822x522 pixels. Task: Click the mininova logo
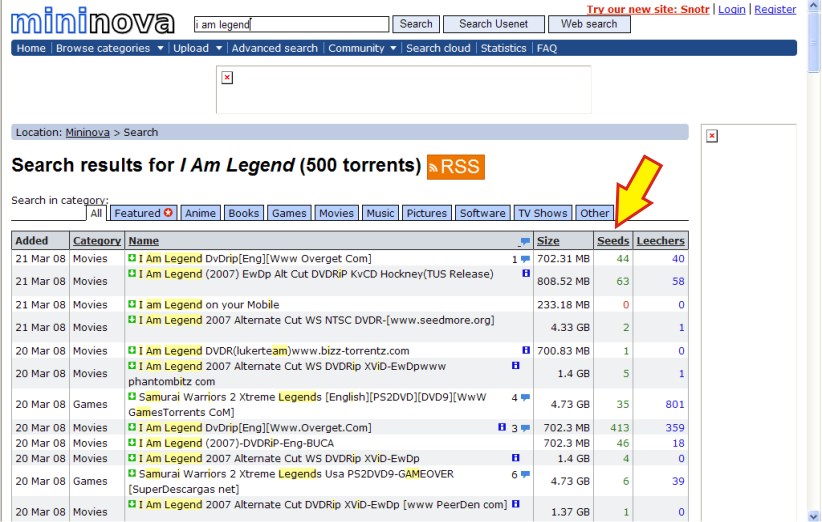click(x=93, y=21)
